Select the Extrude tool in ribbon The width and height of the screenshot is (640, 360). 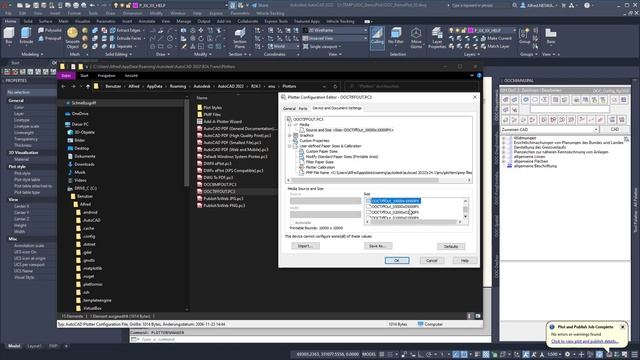[26, 36]
